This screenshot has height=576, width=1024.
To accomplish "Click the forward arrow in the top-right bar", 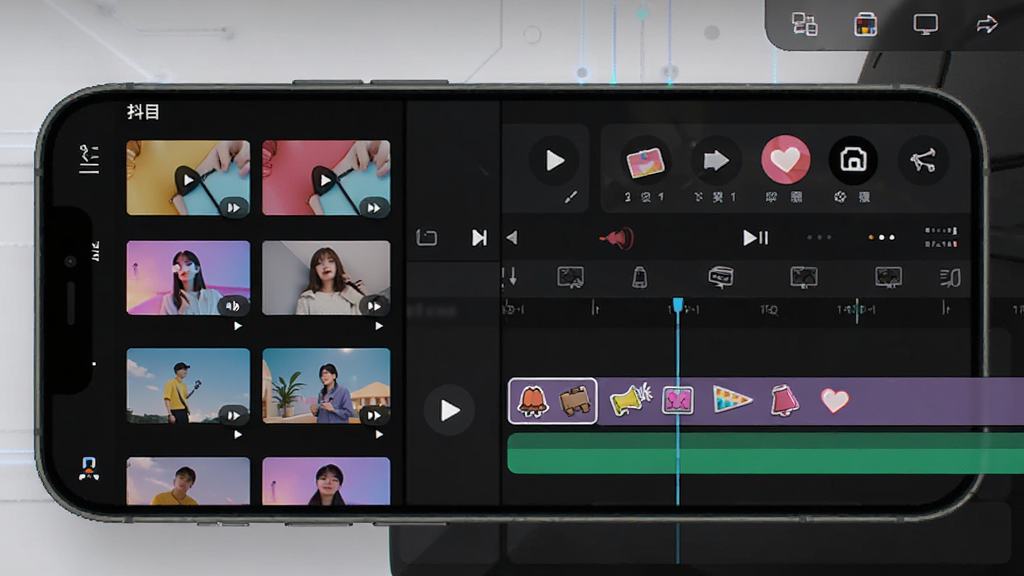I will tap(987, 25).
